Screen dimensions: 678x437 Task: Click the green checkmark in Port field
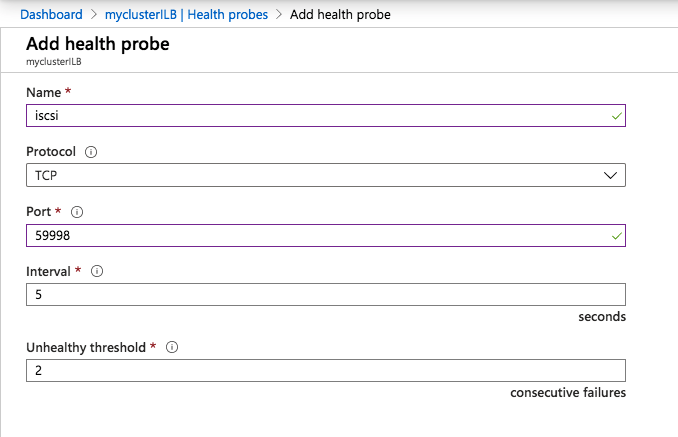[617, 236]
